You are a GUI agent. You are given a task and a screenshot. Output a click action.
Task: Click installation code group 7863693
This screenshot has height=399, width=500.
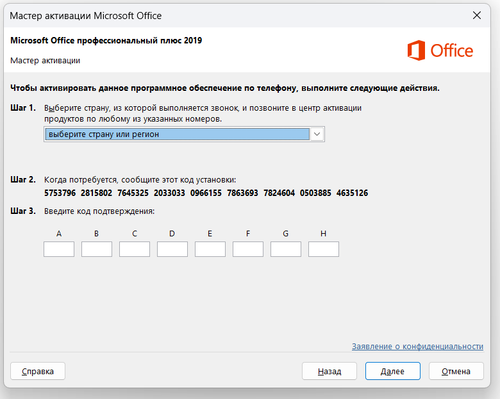click(243, 193)
